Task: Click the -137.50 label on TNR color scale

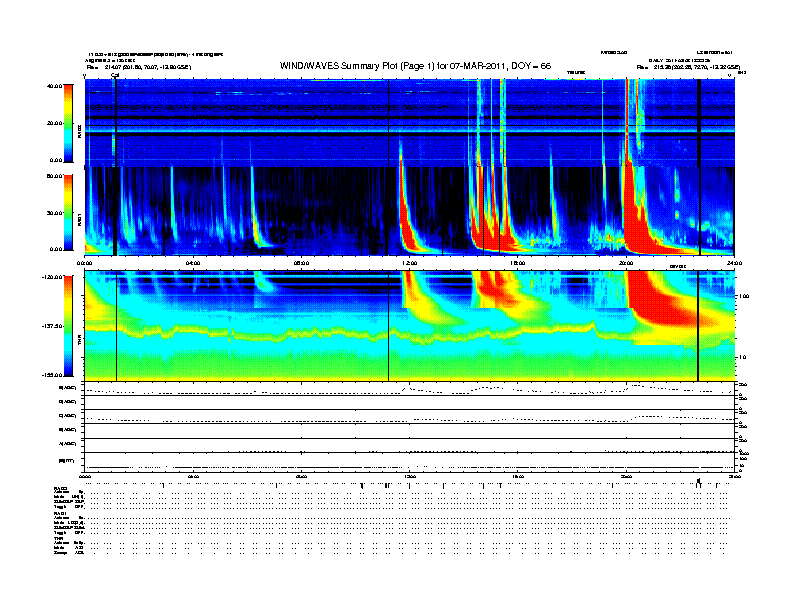Action: pyautogui.click(x=53, y=326)
